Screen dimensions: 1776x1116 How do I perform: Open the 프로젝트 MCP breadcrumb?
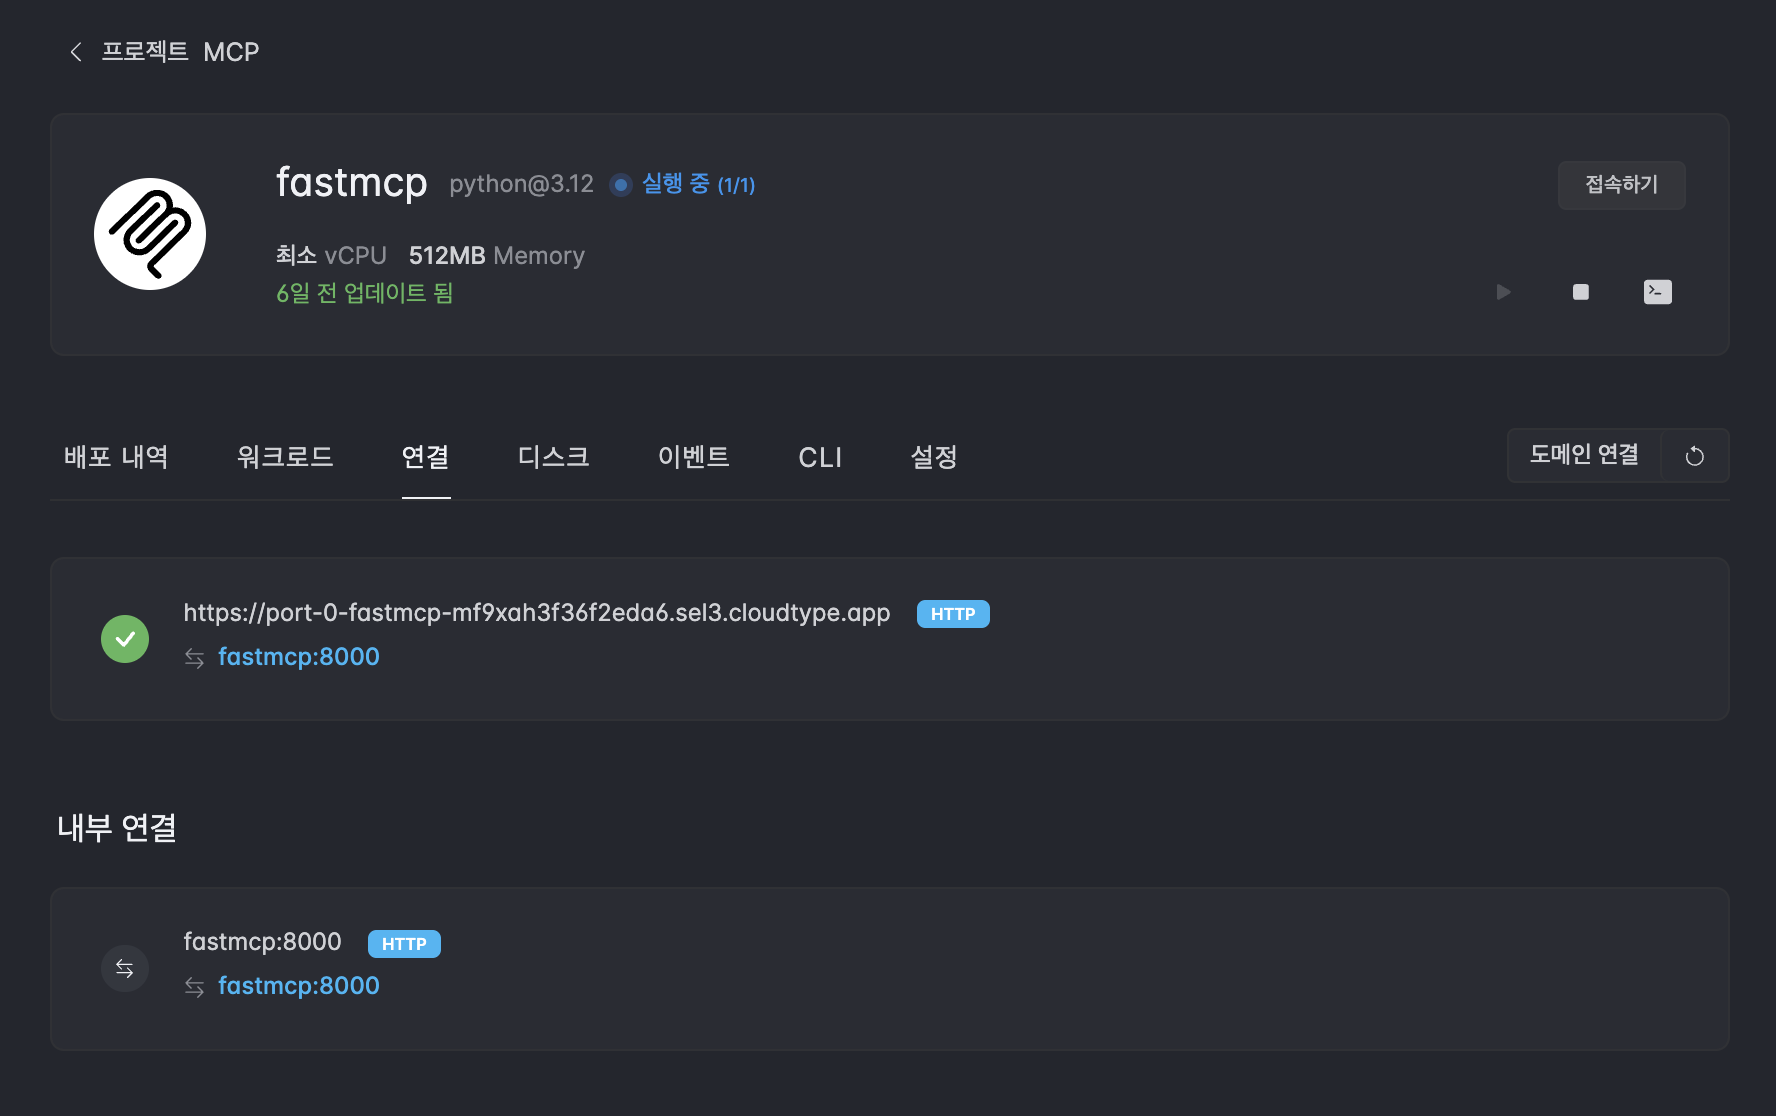(180, 52)
